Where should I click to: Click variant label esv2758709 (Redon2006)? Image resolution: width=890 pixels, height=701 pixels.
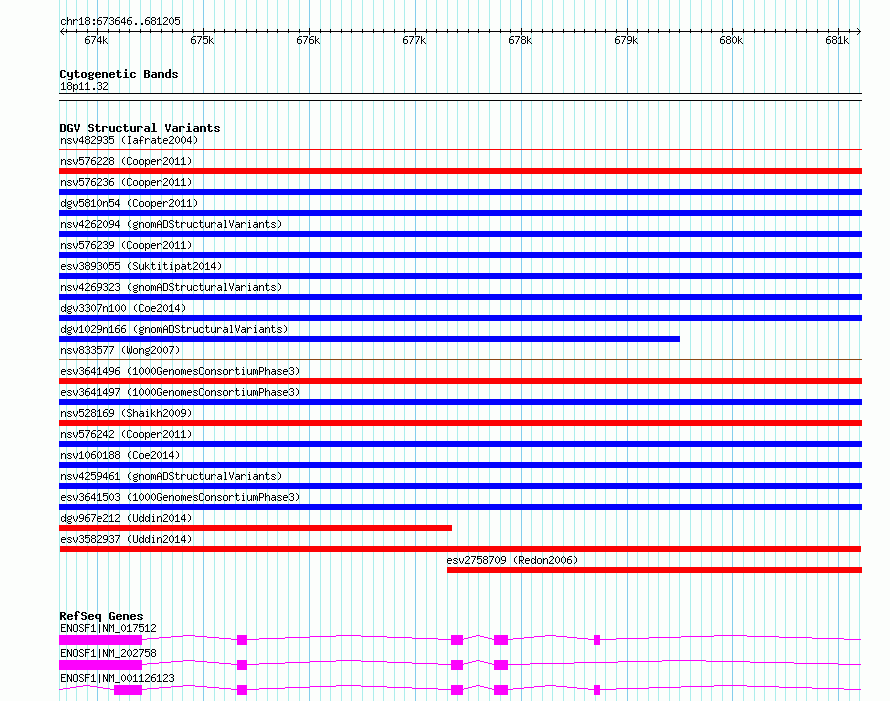[512, 560]
